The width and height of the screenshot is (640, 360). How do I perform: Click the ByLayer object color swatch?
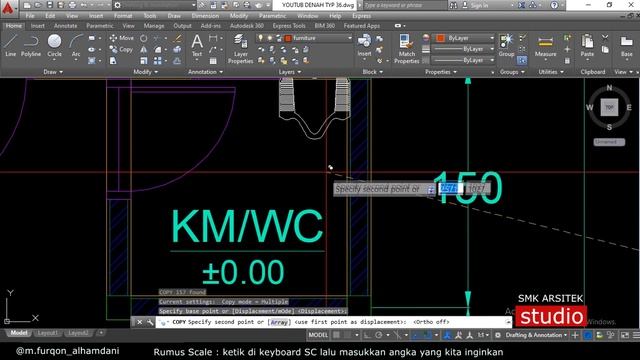coord(440,38)
